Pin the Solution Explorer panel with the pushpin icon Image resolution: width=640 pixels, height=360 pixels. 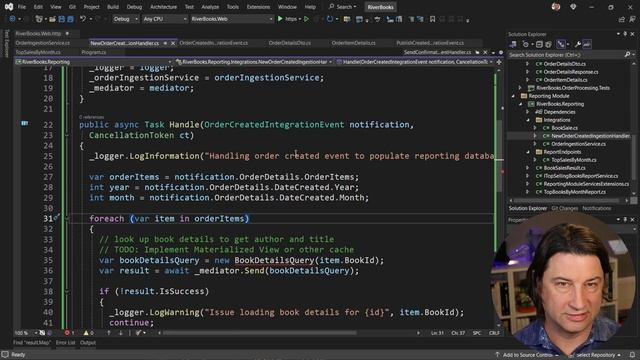click(625, 34)
